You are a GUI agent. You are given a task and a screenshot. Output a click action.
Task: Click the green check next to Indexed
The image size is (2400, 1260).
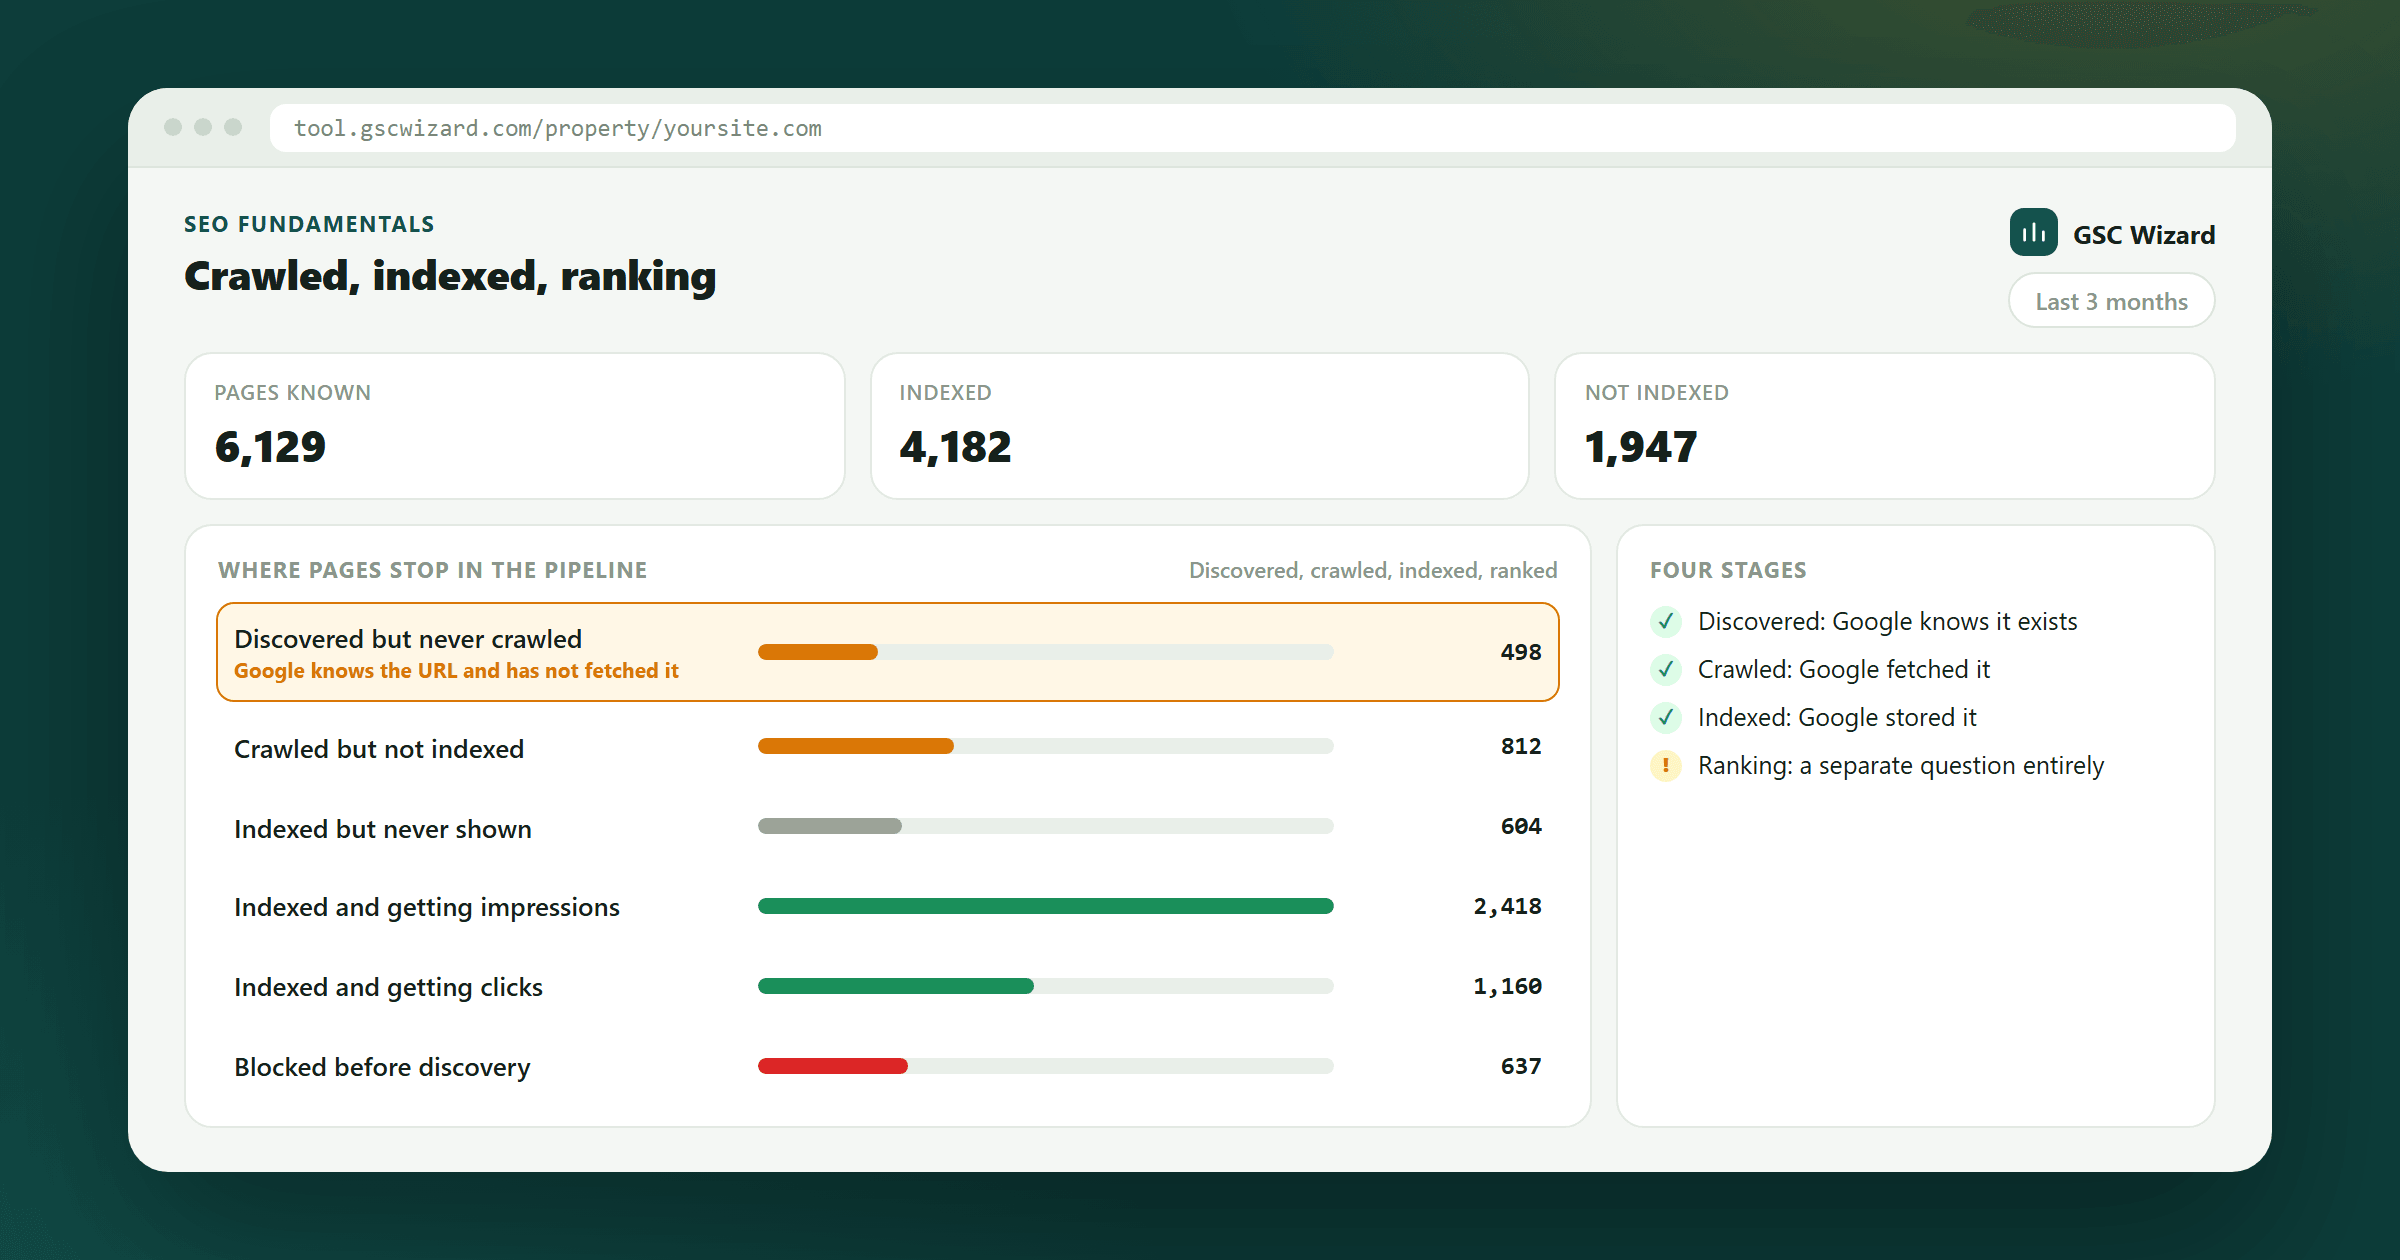click(1665, 718)
